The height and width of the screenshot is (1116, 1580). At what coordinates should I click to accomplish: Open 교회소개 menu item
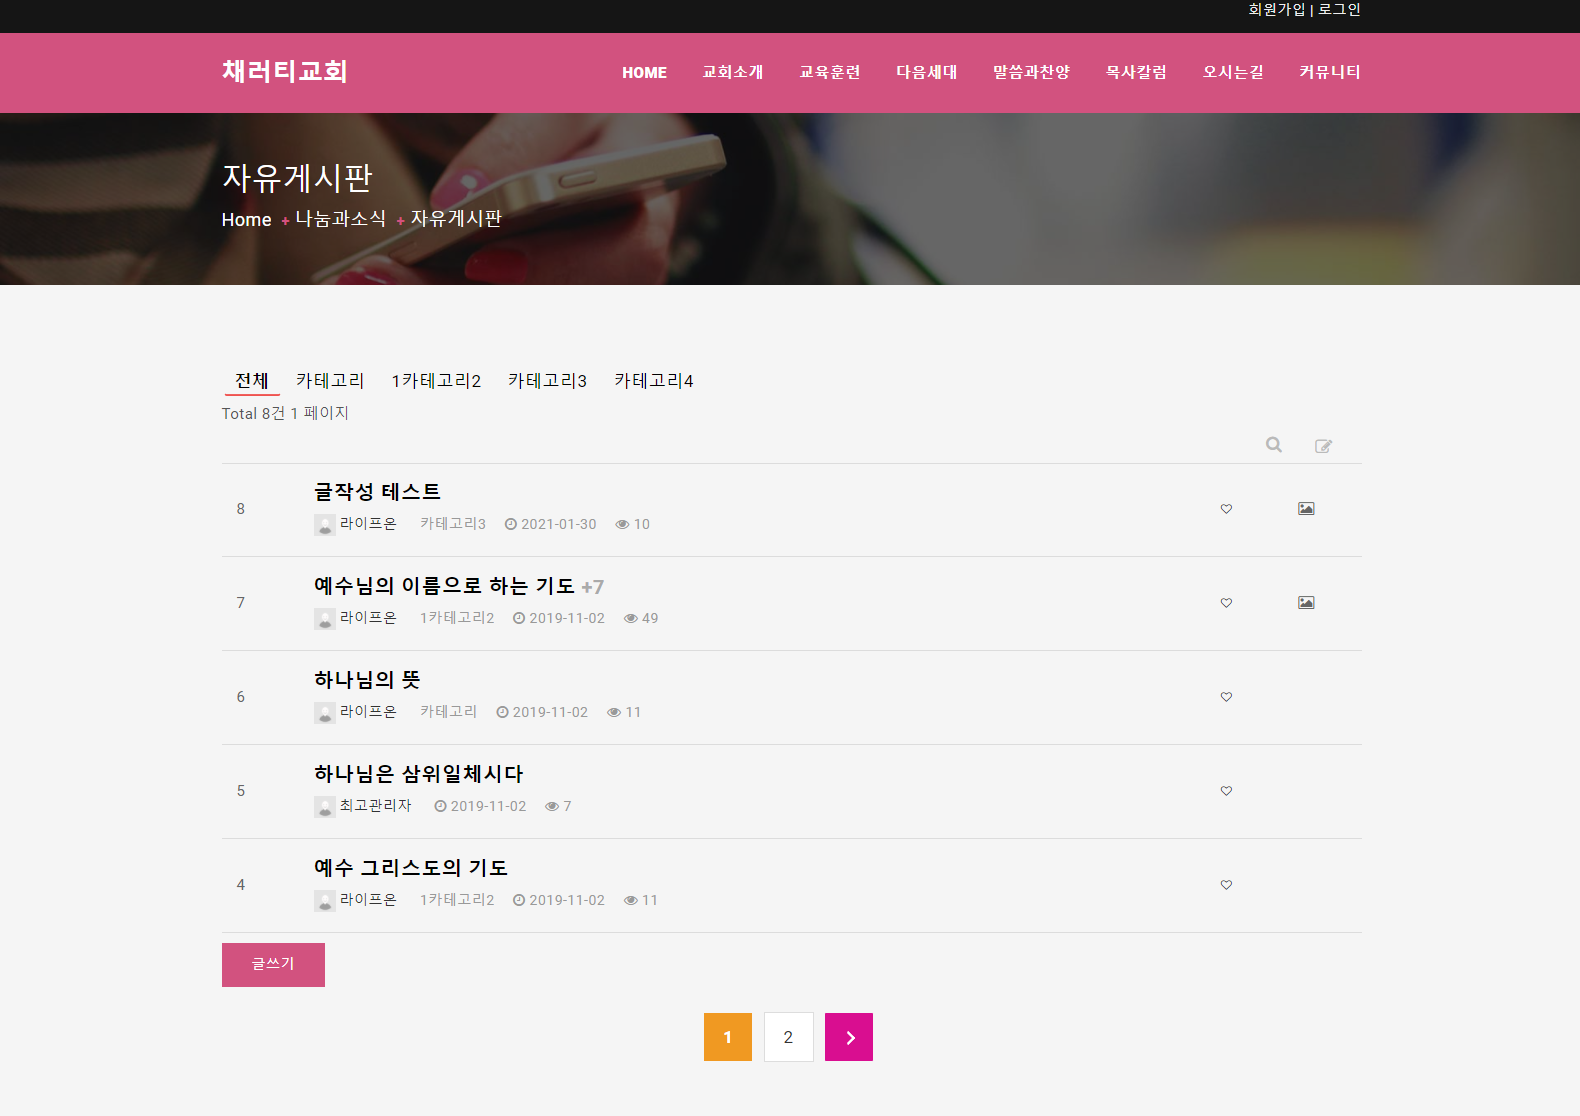(732, 73)
